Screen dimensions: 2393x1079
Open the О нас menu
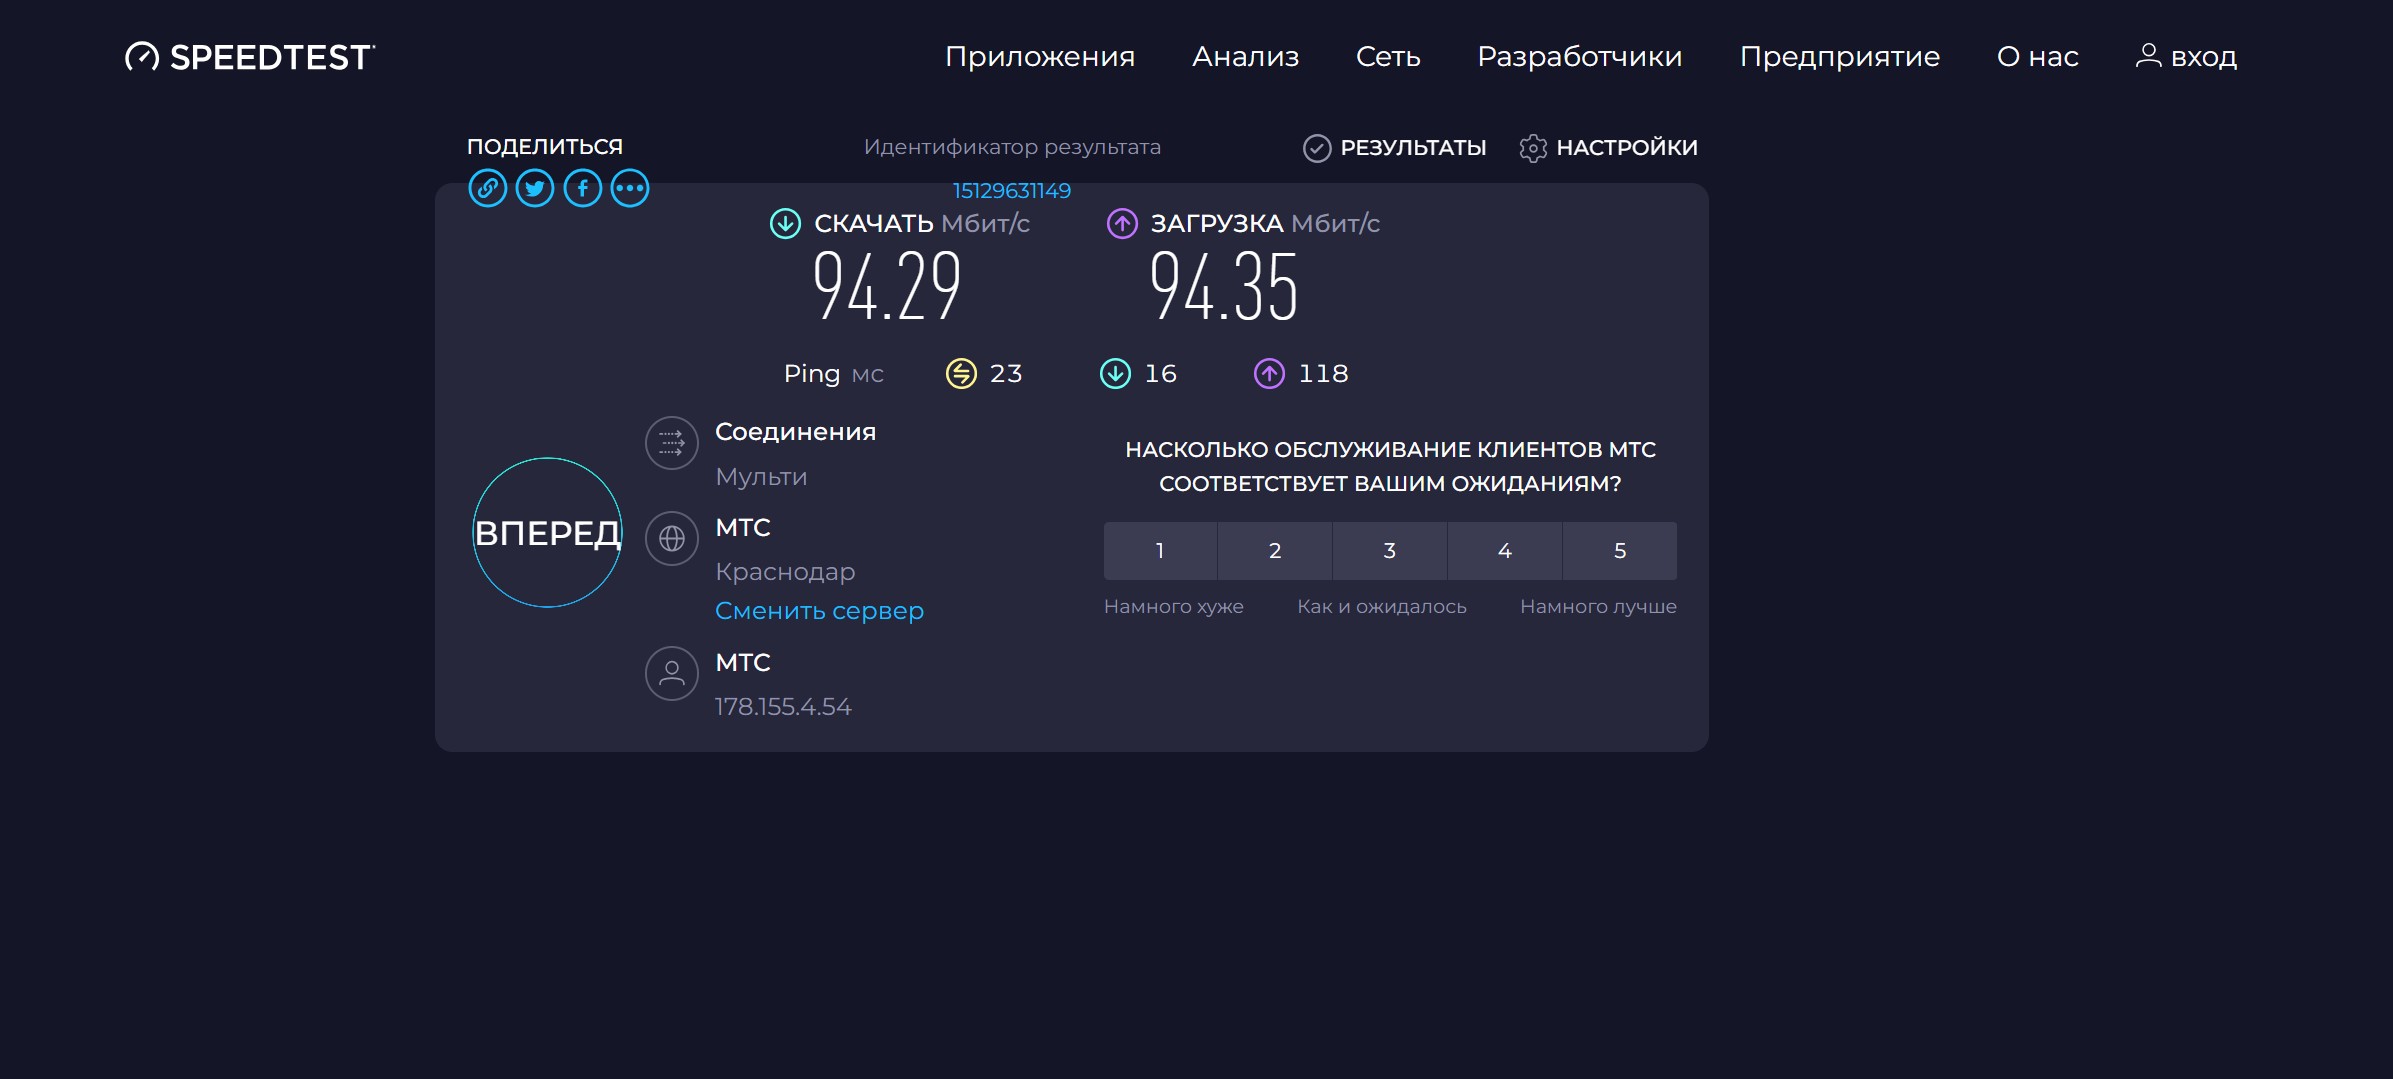2038,57
